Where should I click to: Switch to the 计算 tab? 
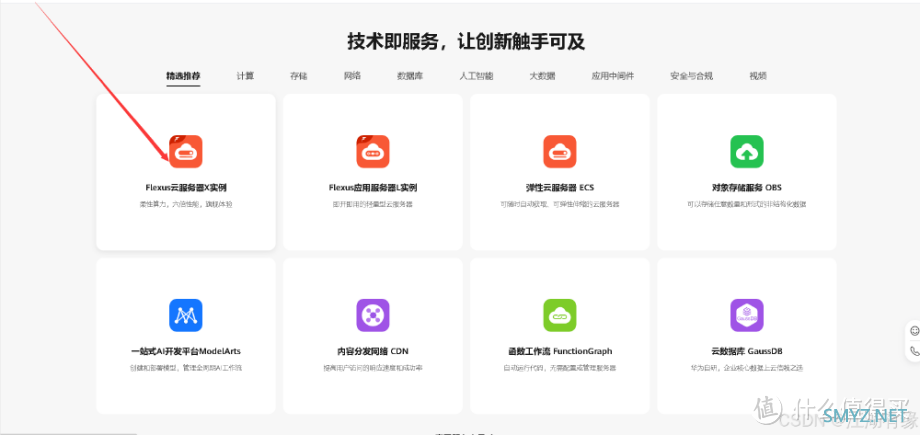pos(245,76)
